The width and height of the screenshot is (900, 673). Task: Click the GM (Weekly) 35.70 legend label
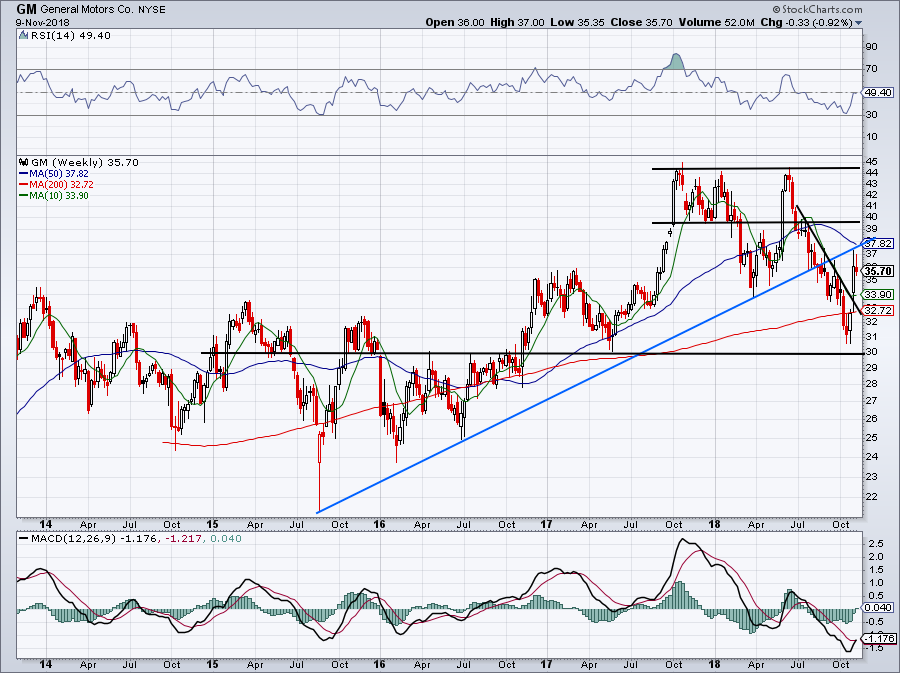pyautogui.click(x=84, y=162)
